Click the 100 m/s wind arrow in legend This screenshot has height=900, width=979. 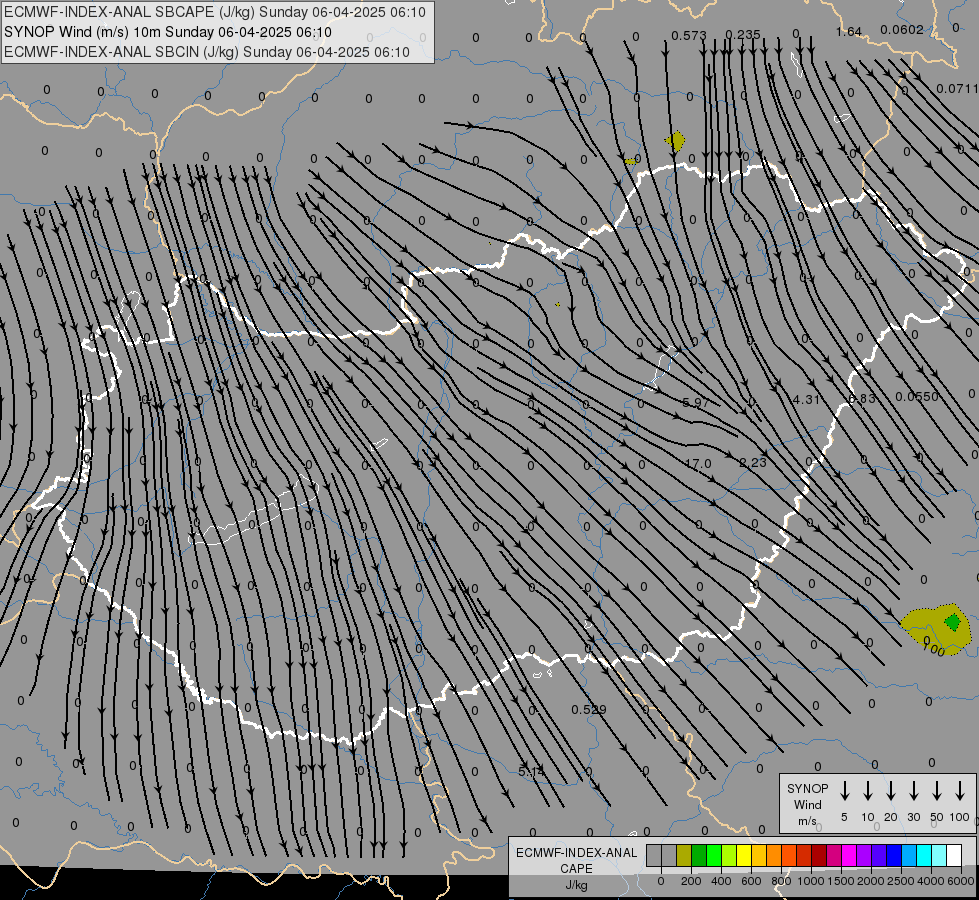(960, 791)
